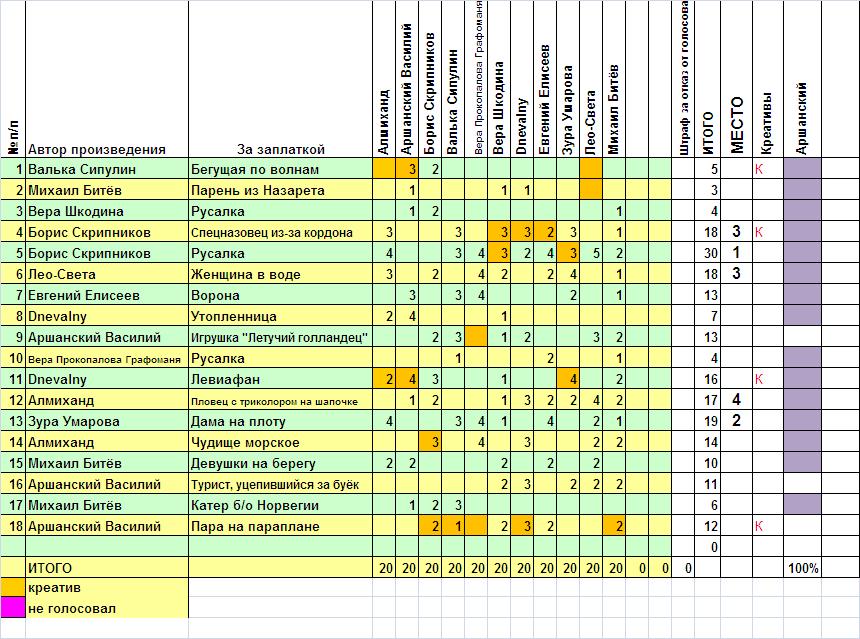Viewport: 860px width, 639px height.
Task: Select the '100%' cell in the bottom row
Action: [x=803, y=568]
